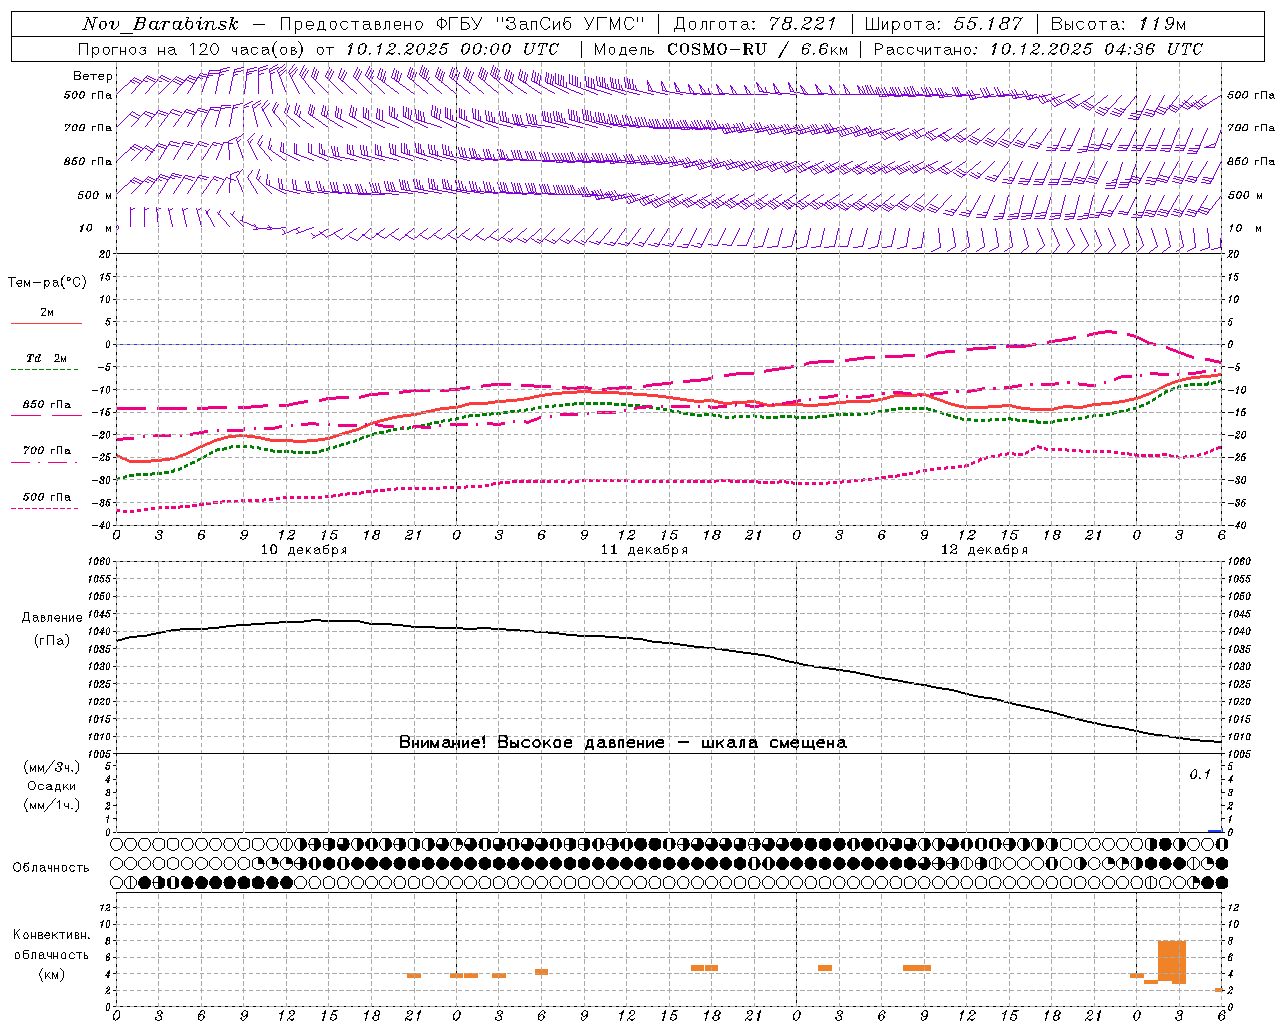
Task: Click the '(мм/1ч.)' precipitation unit label
Action: [x=52, y=805]
